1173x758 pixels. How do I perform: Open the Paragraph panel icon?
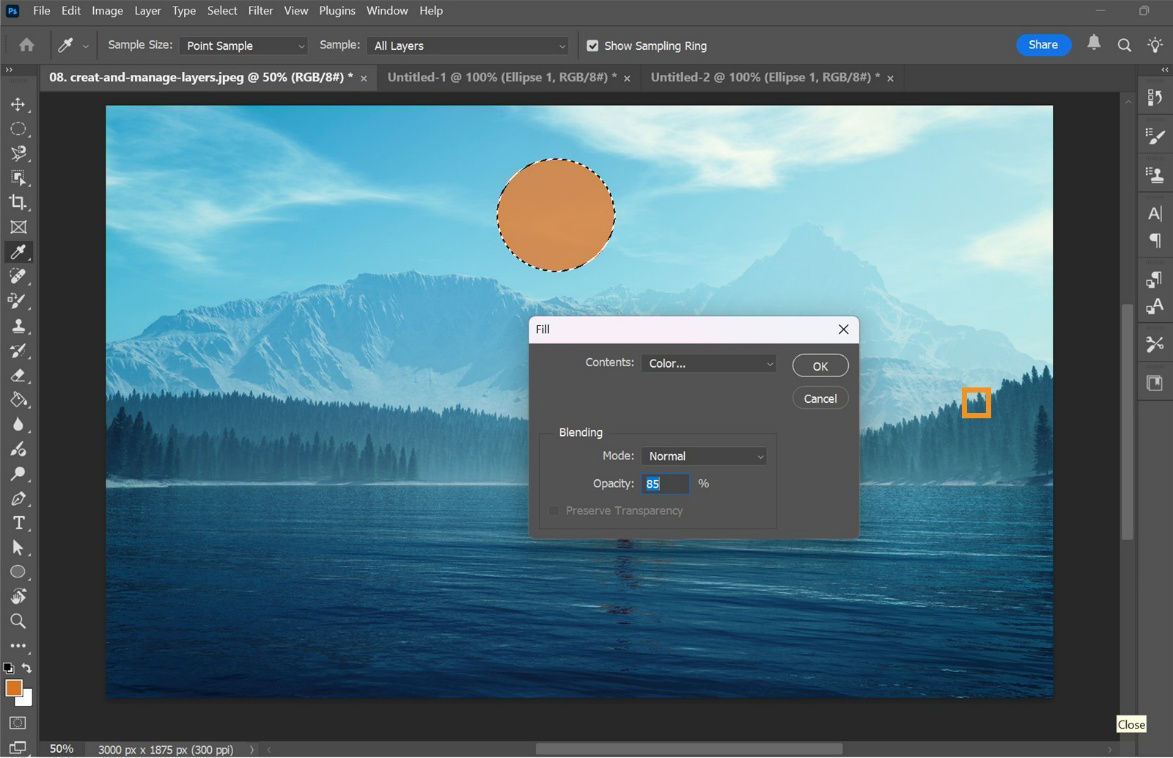coord(1155,240)
